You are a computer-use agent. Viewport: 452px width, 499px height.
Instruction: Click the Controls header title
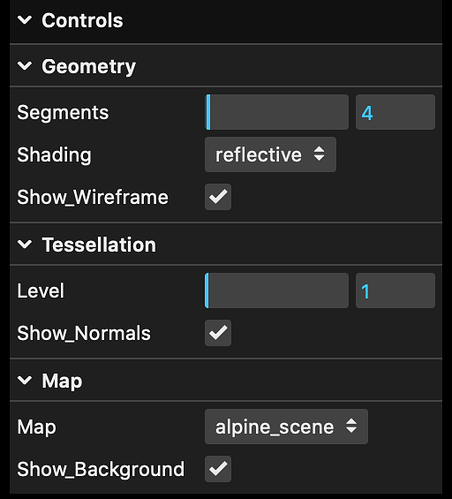coord(82,21)
